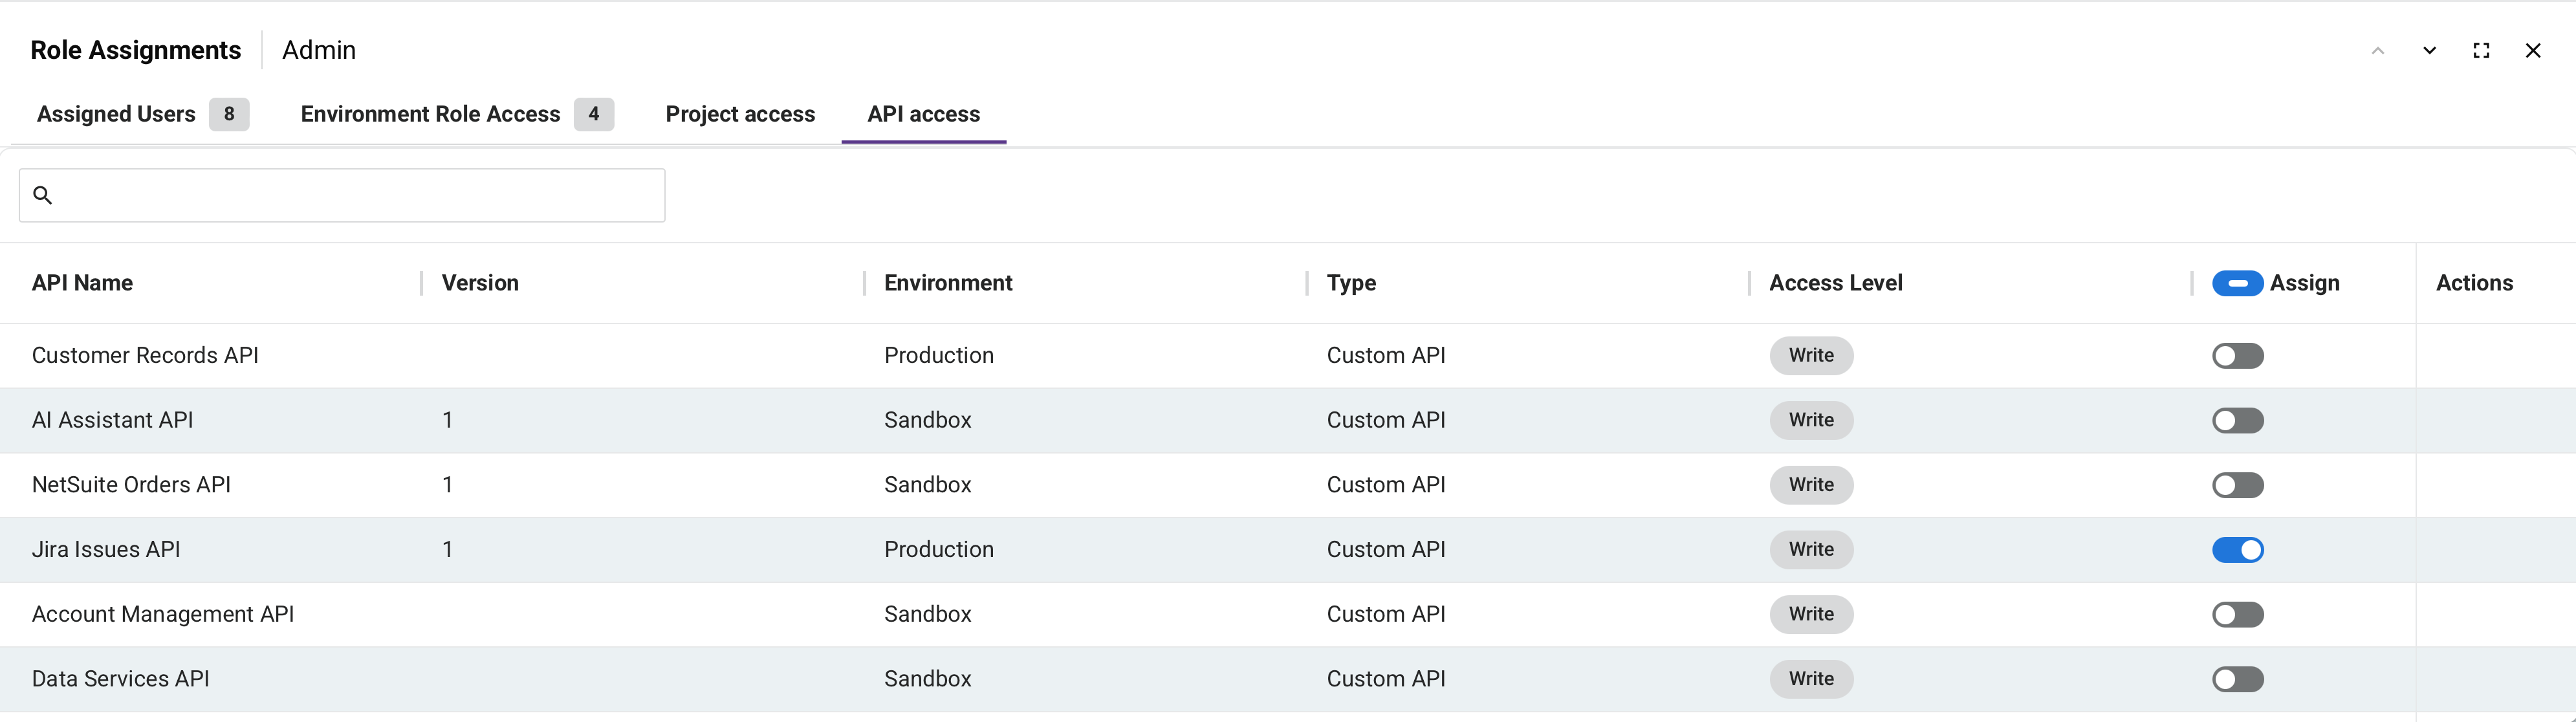Sort by Version column header
Image resolution: width=2576 pixels, height=722 pixels.
pos(480,283)
